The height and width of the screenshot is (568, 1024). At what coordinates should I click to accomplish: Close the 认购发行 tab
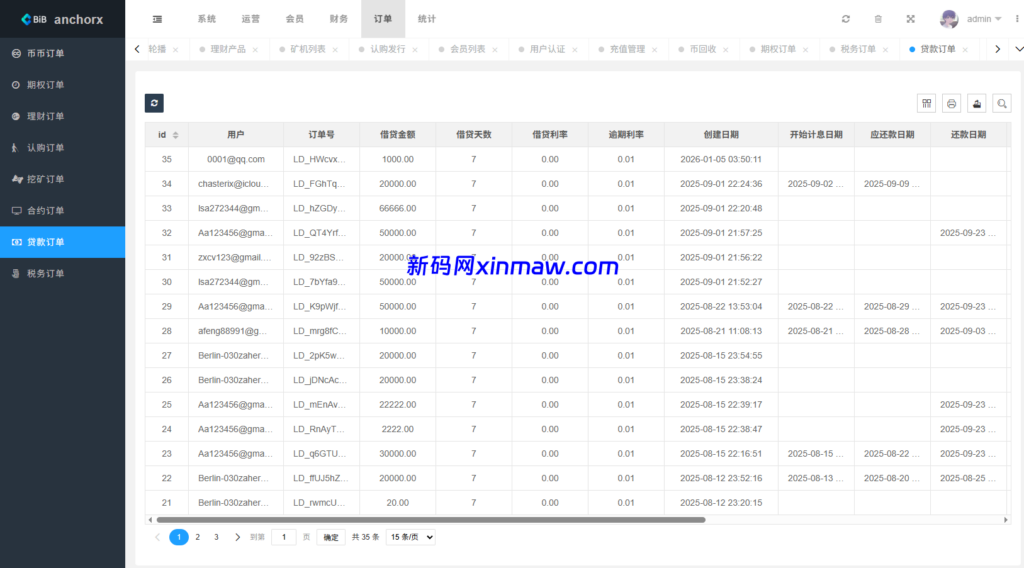[x=415, y=50]
